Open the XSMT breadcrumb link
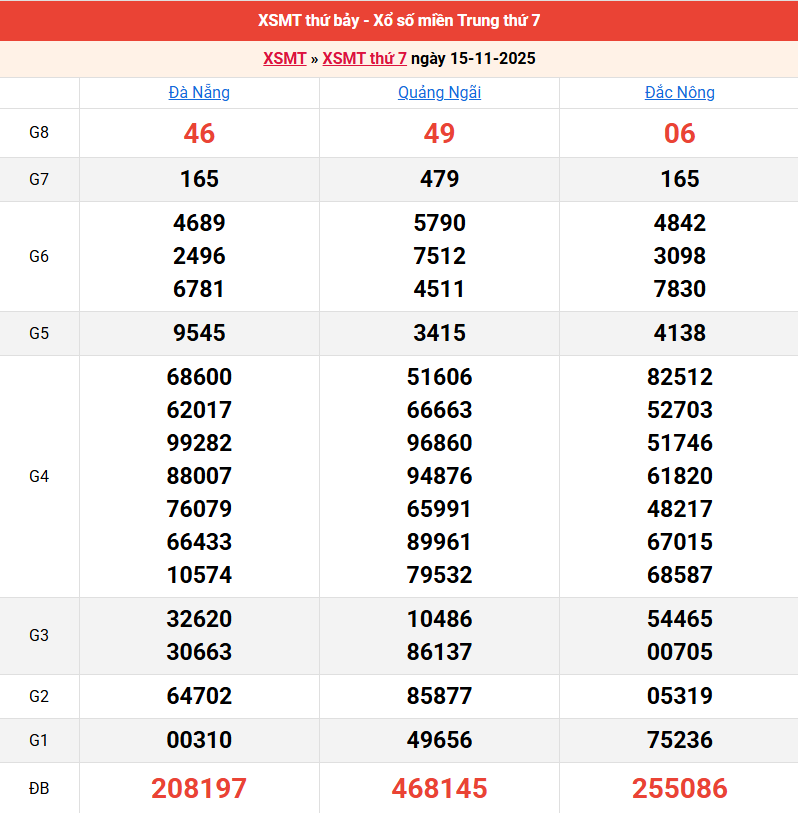 point(284,58)
